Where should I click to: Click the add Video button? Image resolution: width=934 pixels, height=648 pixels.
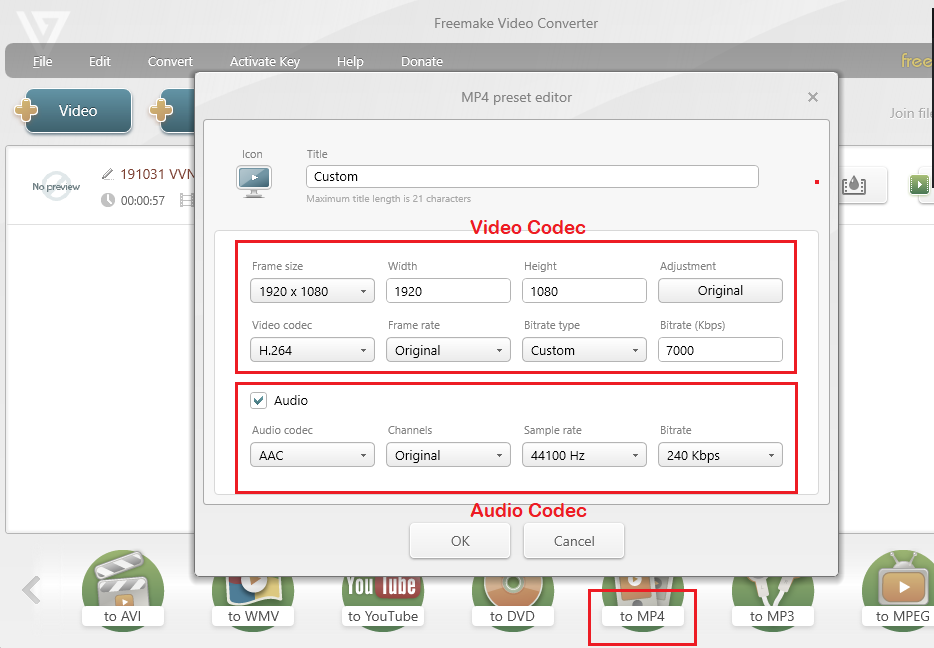(x=78, y=111)
